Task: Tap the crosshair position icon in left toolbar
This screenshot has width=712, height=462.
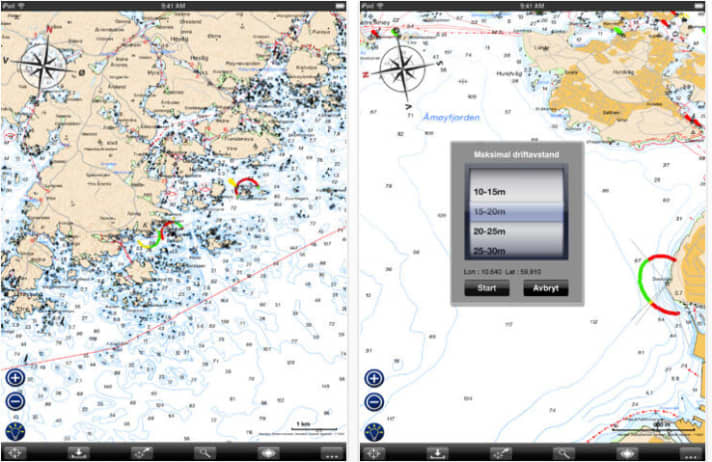Action: (15, 453)
